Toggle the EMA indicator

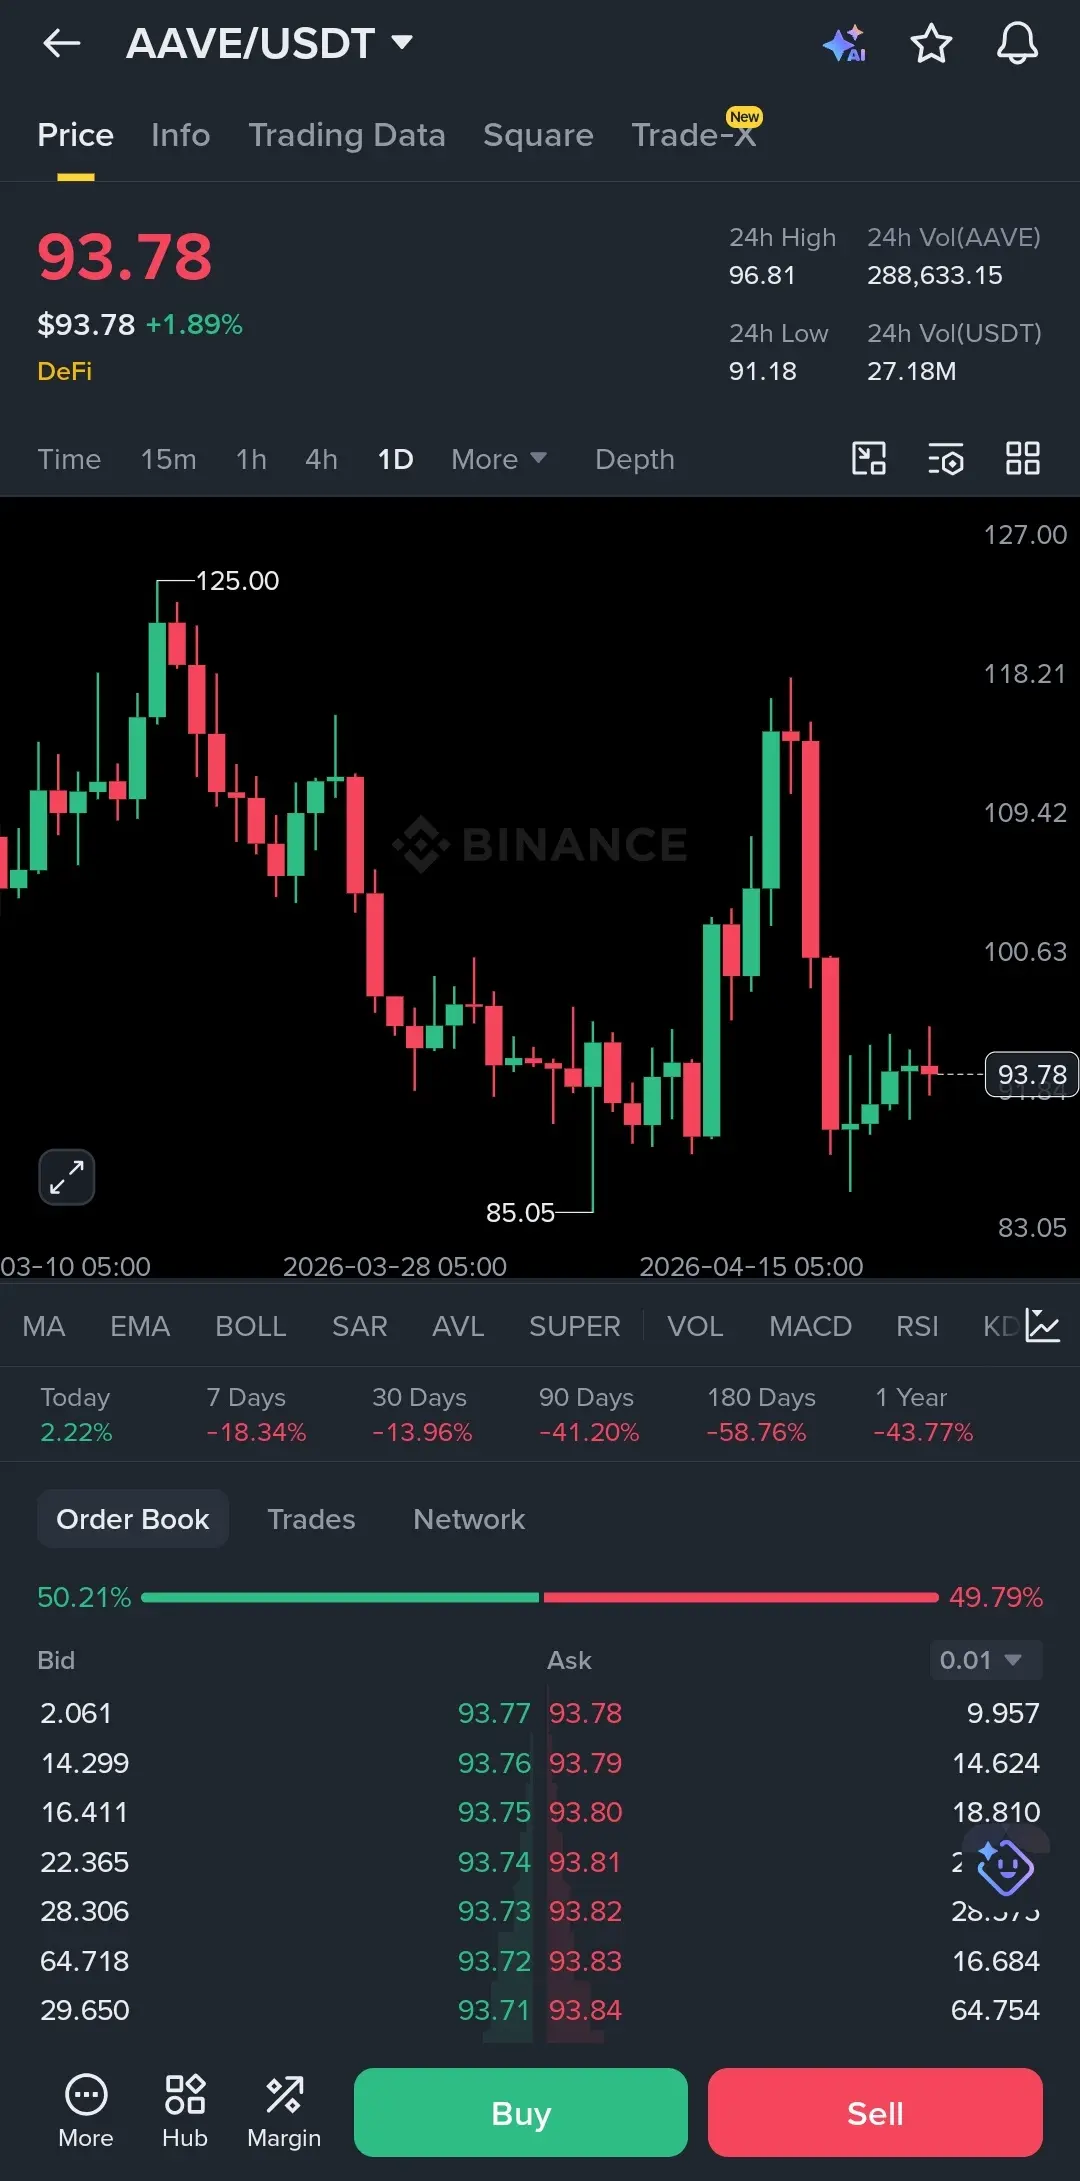click(140, 1326)
